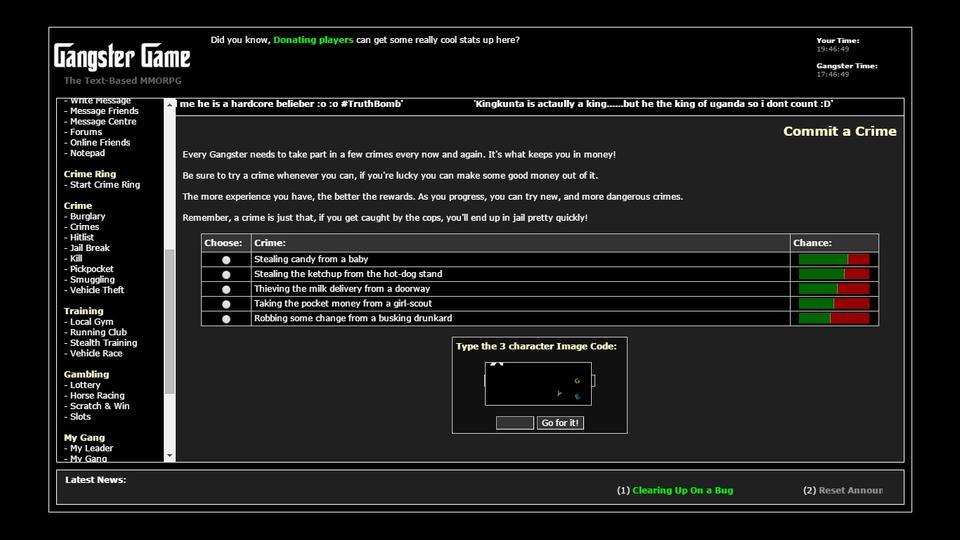This screenshot has width=960, height=540.
Task: Click the captcha code image
Action: coord(538,384)
